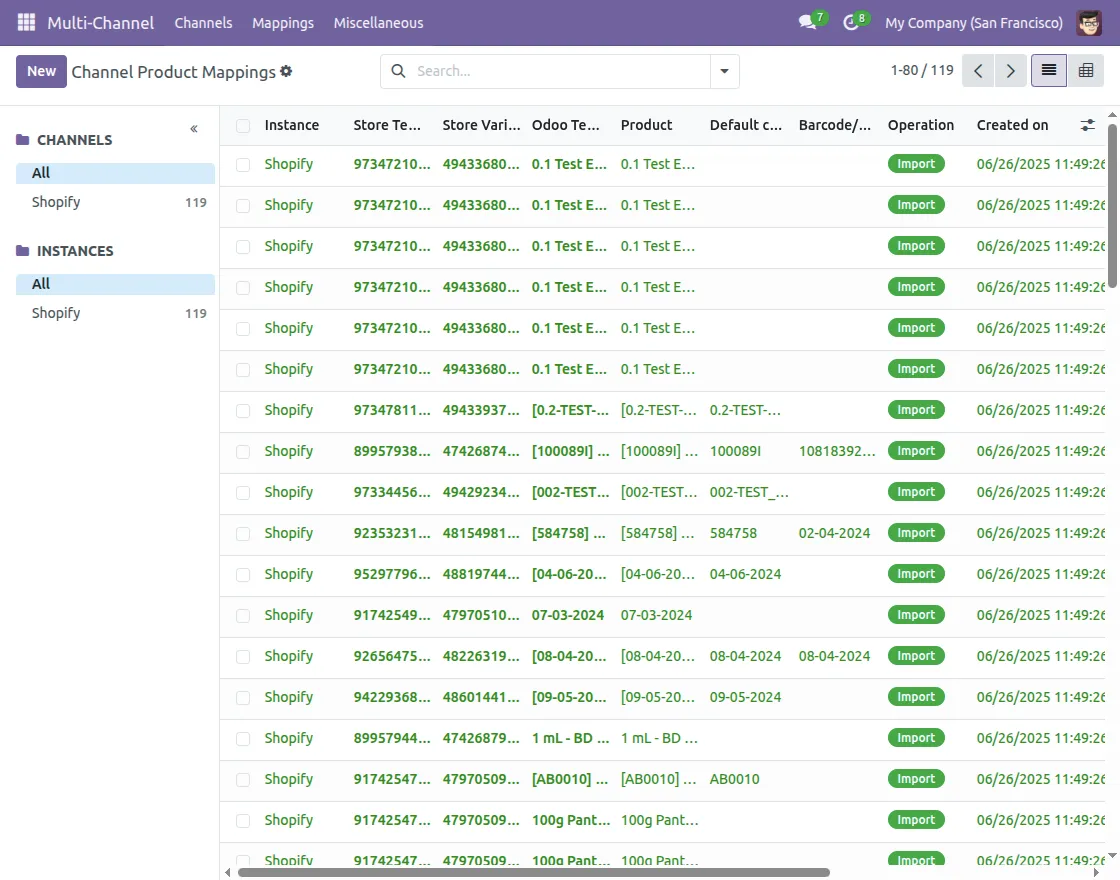
Task: Check the first Shopify row checkbox
Action: 243,165
